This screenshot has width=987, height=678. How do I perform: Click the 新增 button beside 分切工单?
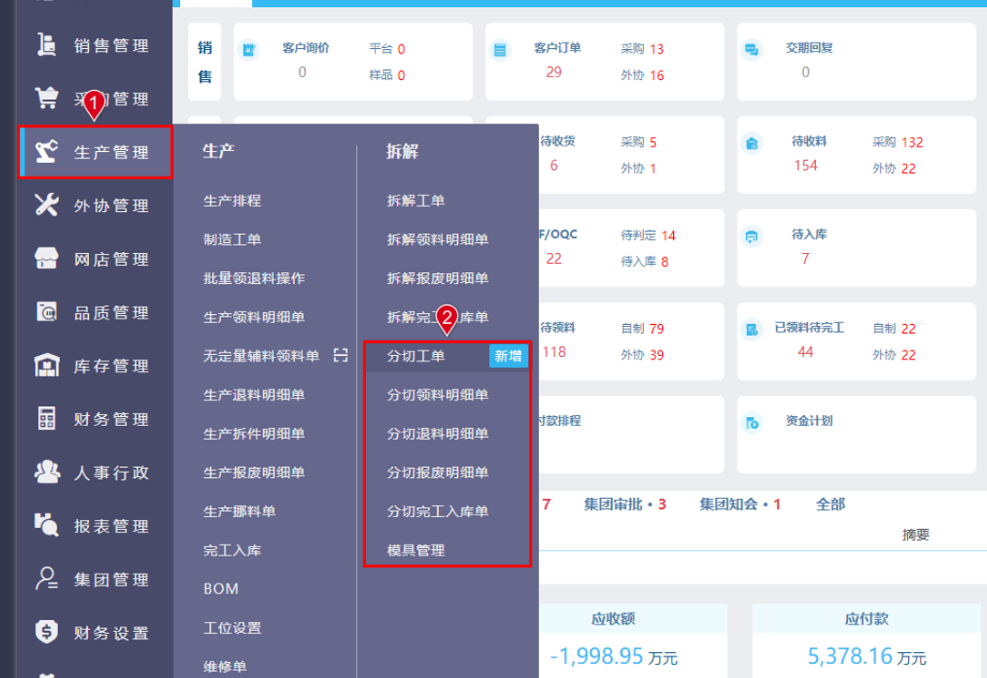(508, 356)
